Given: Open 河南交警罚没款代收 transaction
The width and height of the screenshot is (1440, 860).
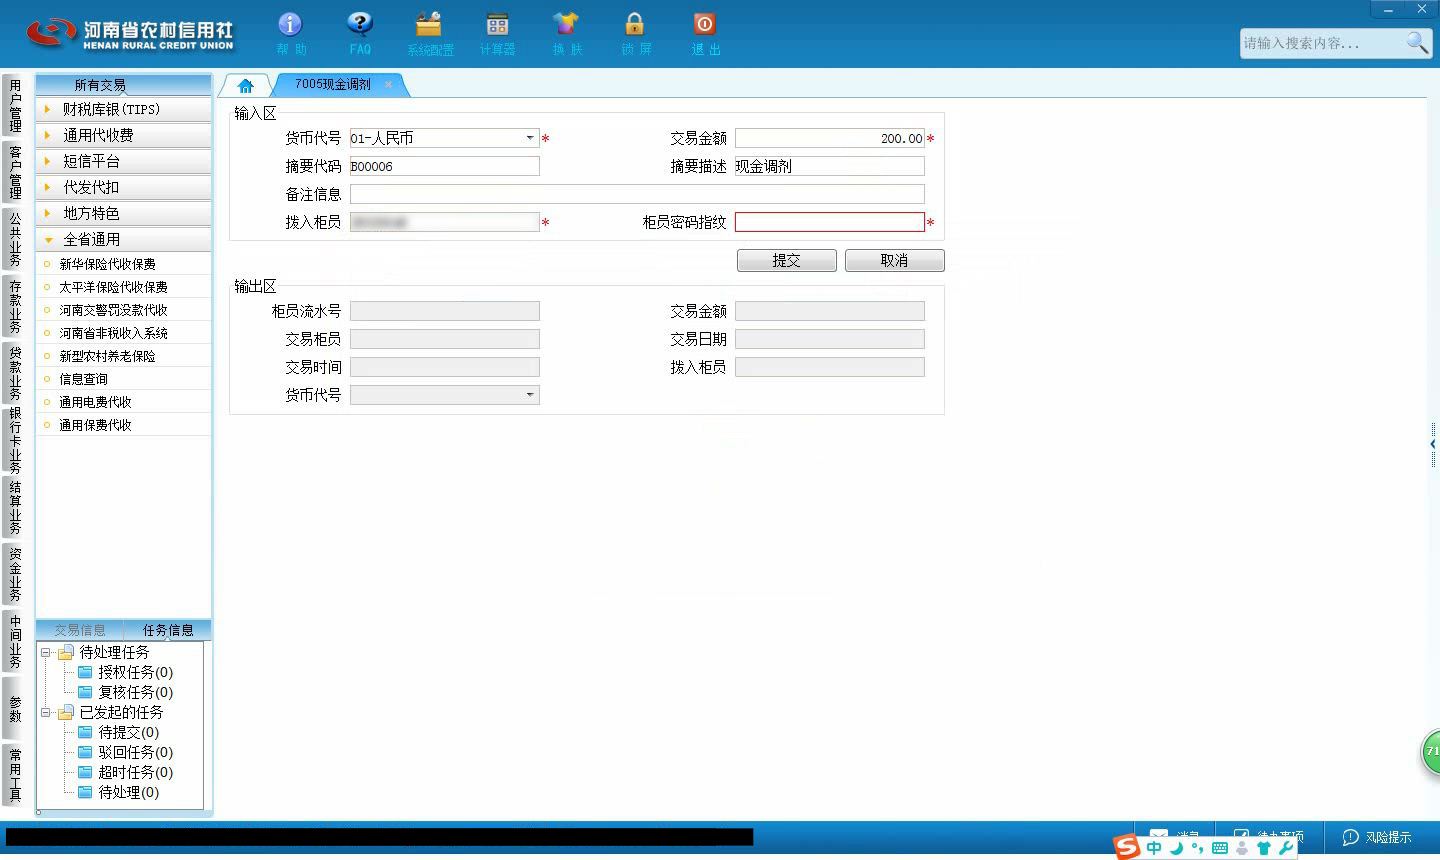Looking at the screenshot, I should pyautogui.click(x=123, y=310).
